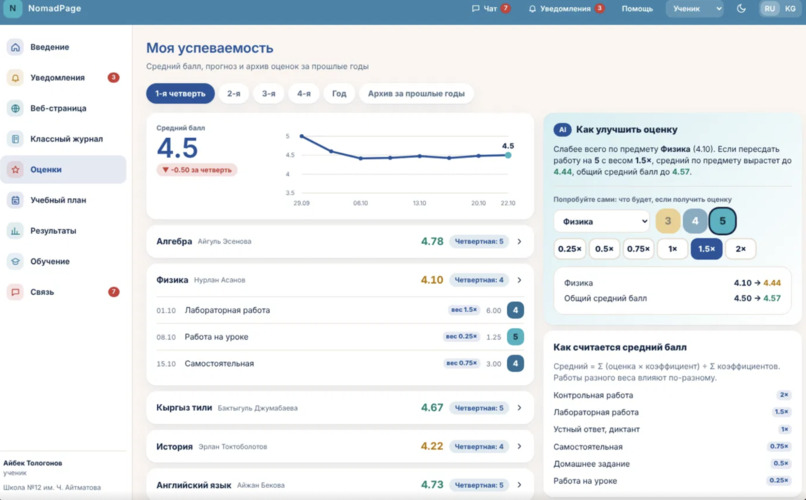806x500 pixels.
Task: Toggle dark mode with the moon icon
Action: [741, 9]
